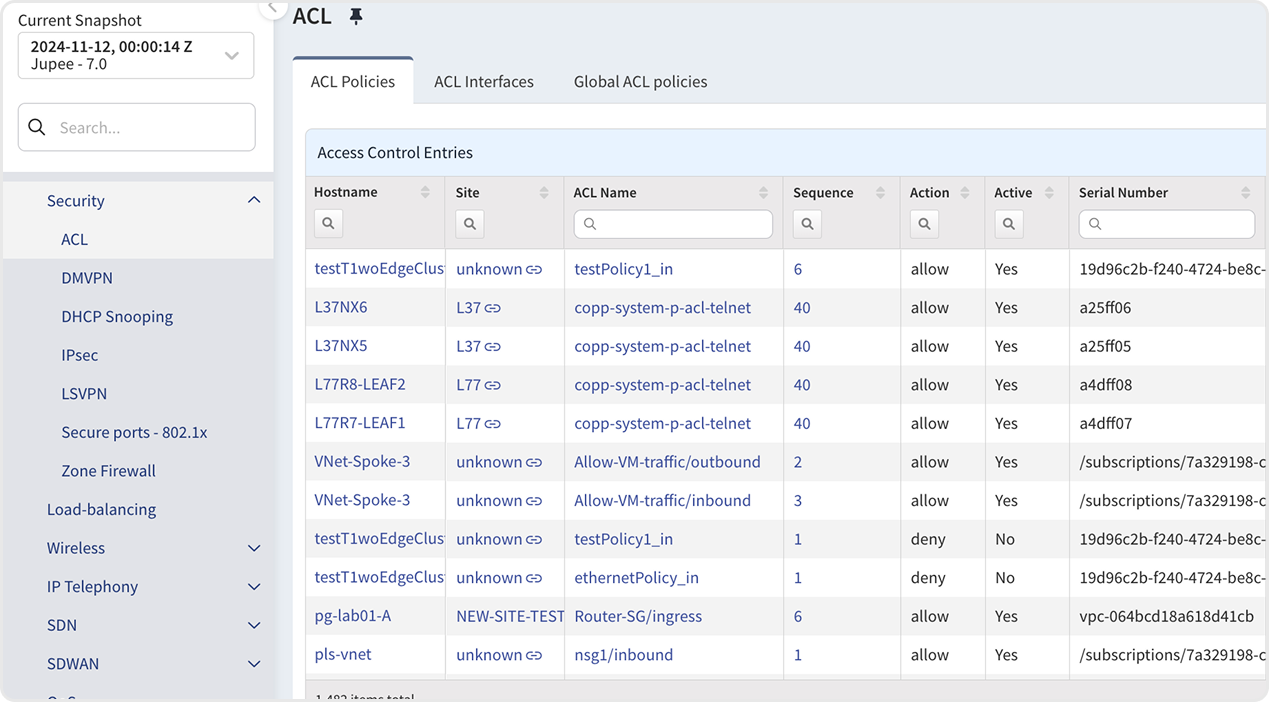Click the link icon beside site L37 for L37NX6
Viewport: 1269px width, 702px height.
coord(493,308)
